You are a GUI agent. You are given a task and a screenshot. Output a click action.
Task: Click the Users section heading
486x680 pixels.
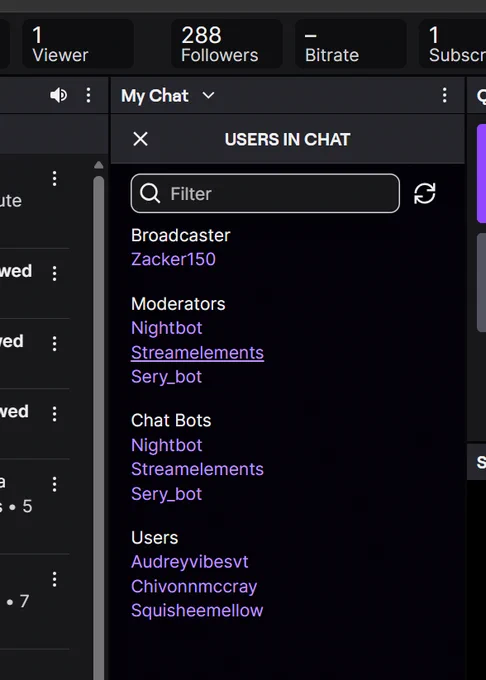tap(154, 538)
